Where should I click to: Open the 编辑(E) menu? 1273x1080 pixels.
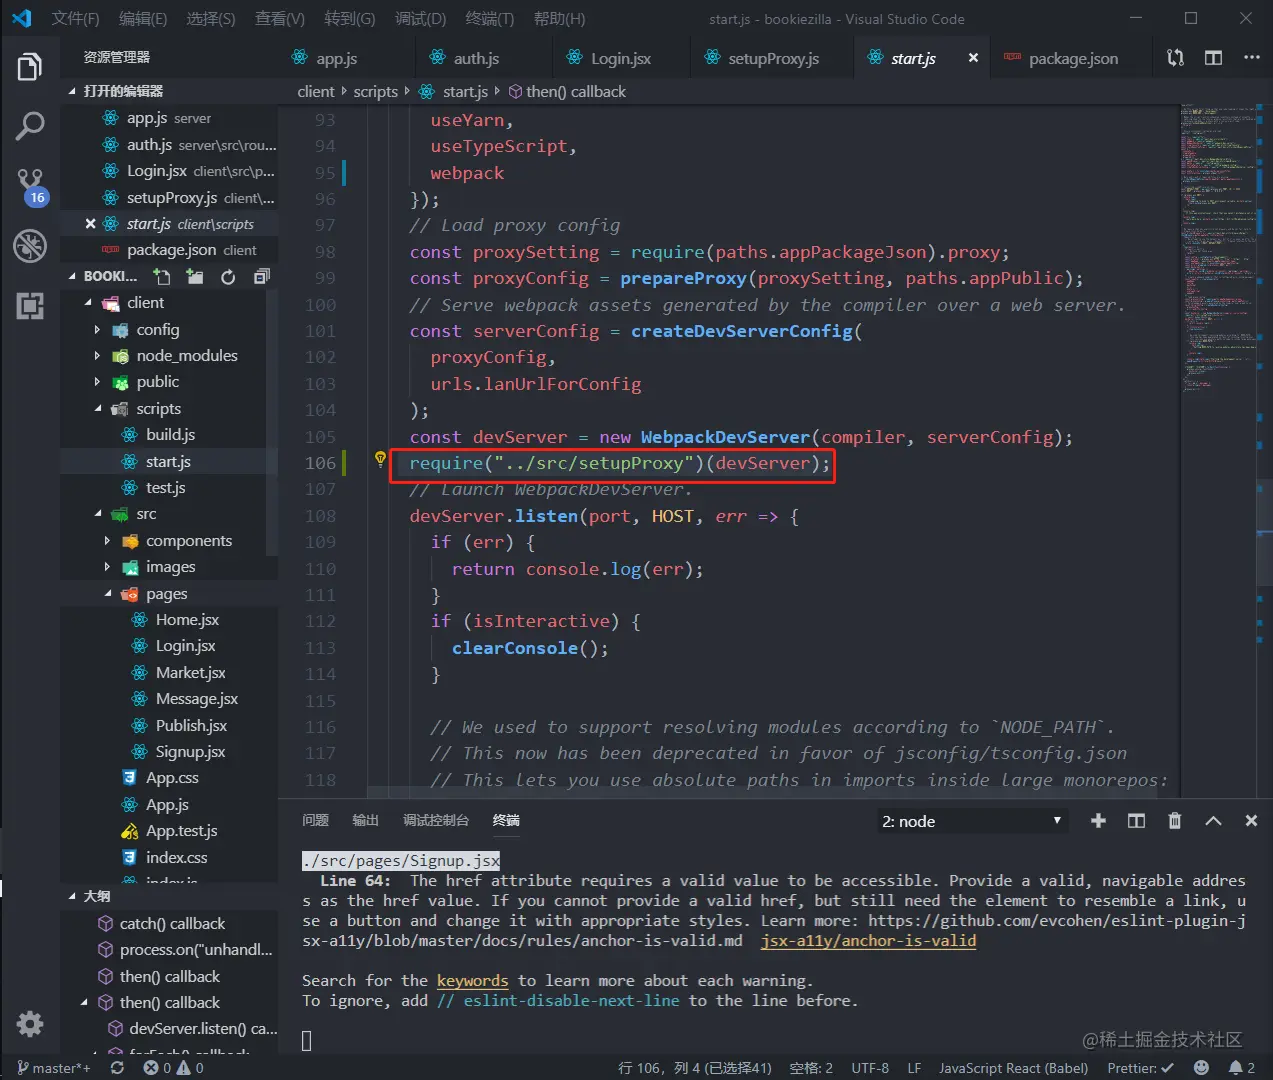143,19
